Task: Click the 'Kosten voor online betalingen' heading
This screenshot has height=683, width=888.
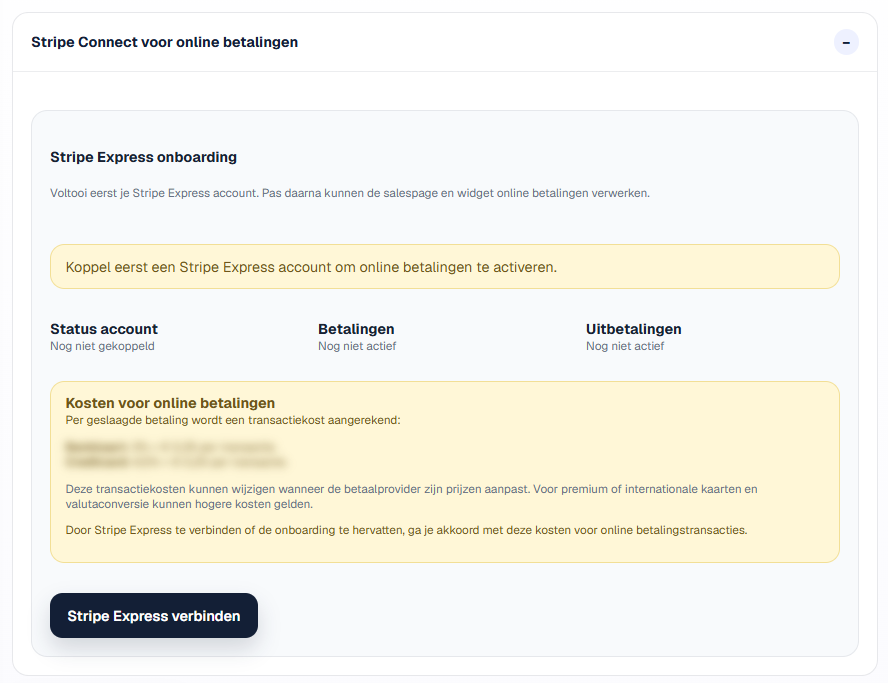Action: coord(170,403)
